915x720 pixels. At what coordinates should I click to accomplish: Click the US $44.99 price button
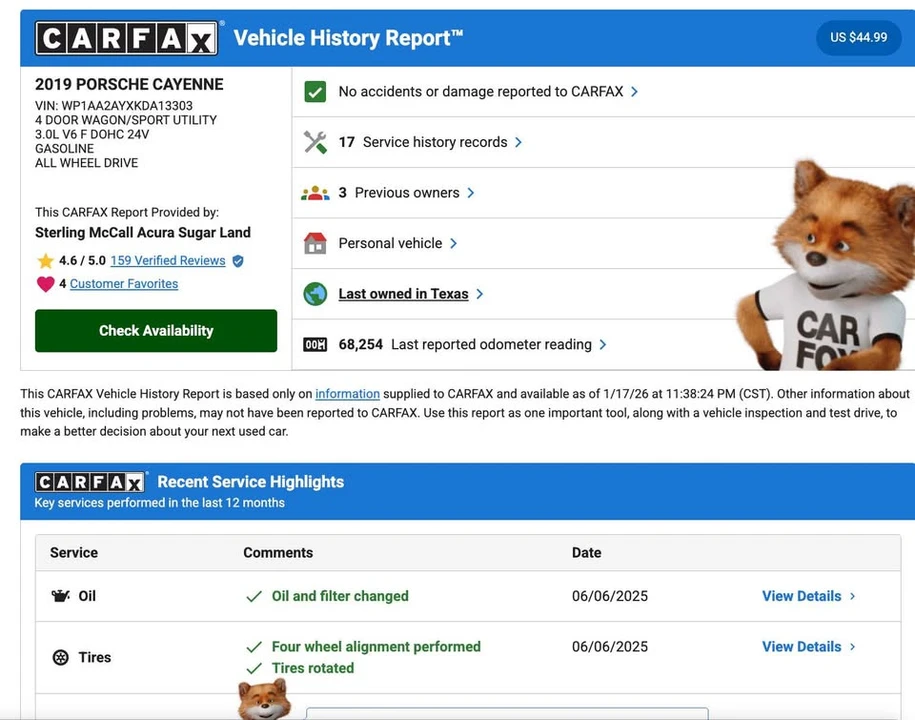point(858,38)
